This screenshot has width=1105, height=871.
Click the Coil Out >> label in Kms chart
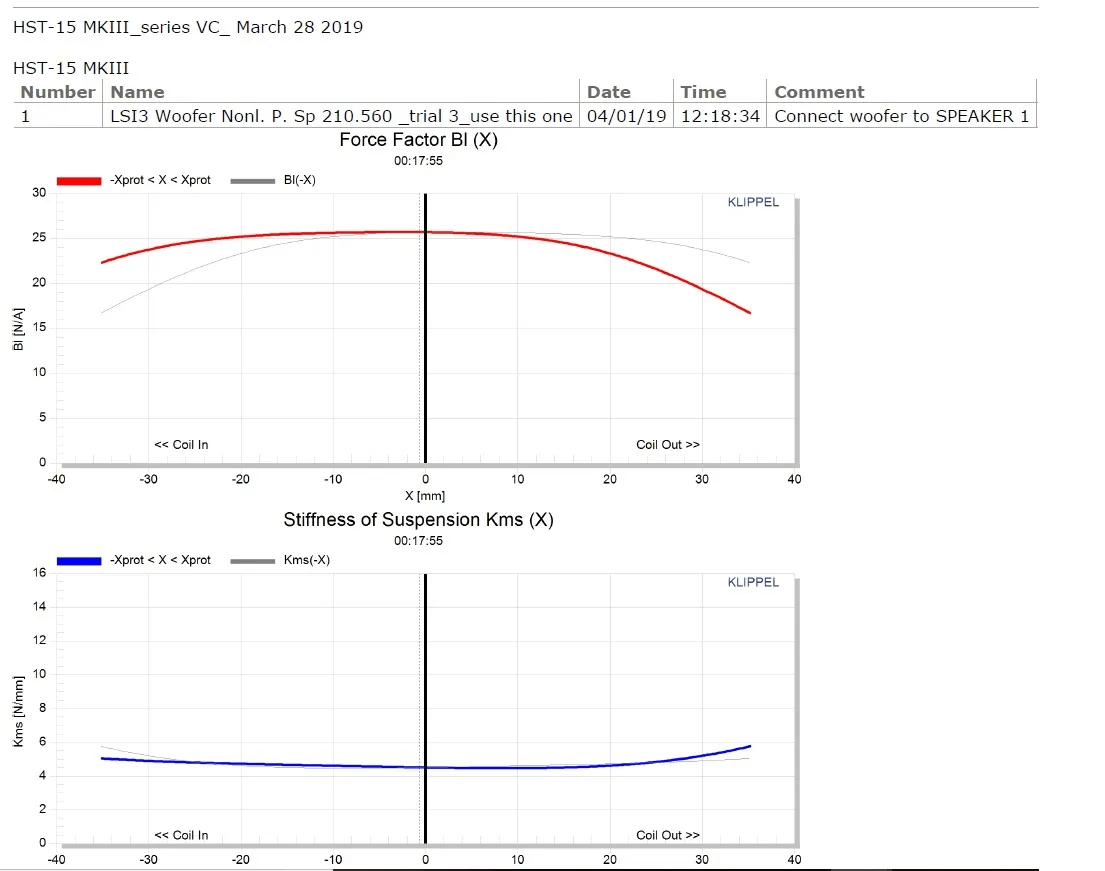tap(668, 835)
